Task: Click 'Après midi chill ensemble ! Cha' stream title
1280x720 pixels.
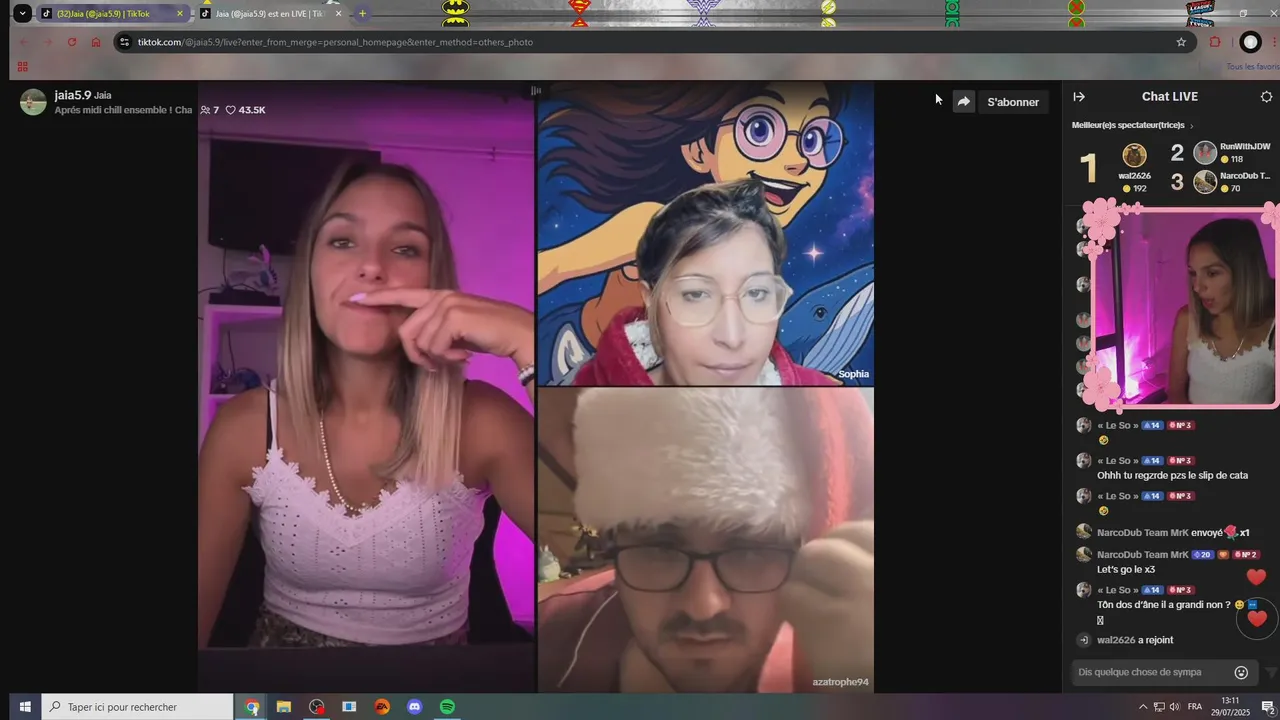Action: pyautogui.click(x=123, y=110)
